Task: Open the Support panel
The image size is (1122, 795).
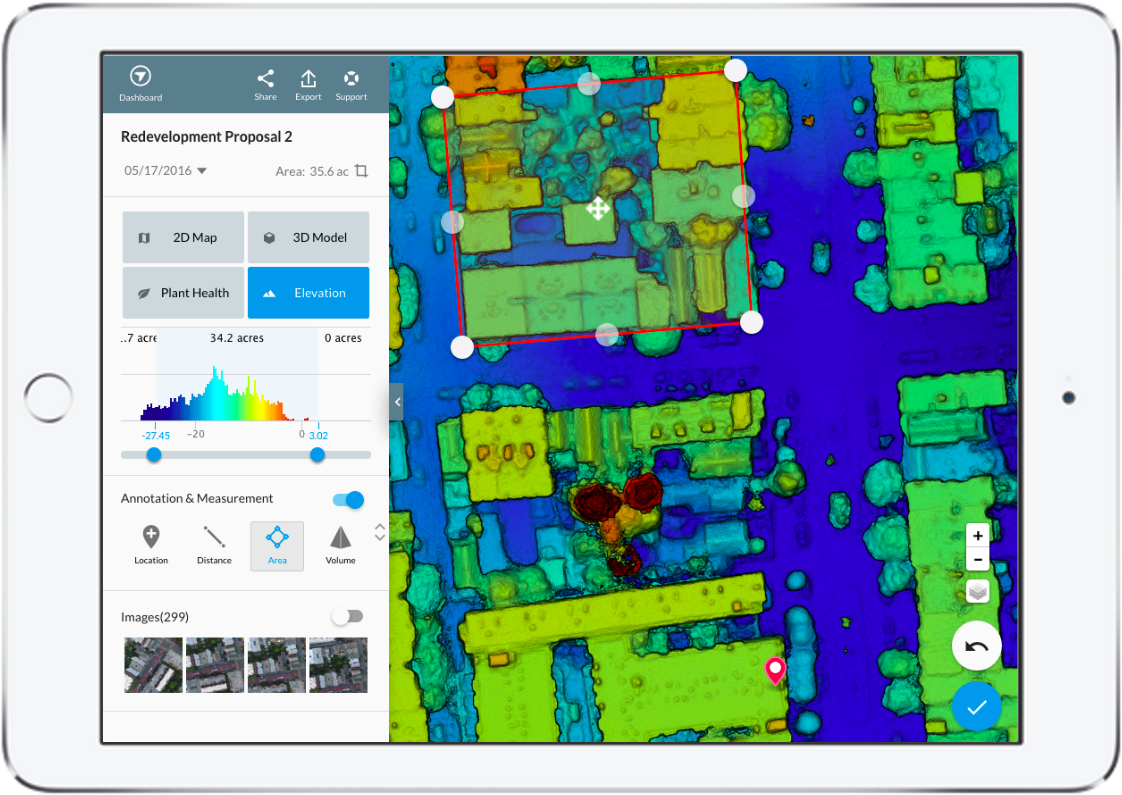Action: (351, 83)
